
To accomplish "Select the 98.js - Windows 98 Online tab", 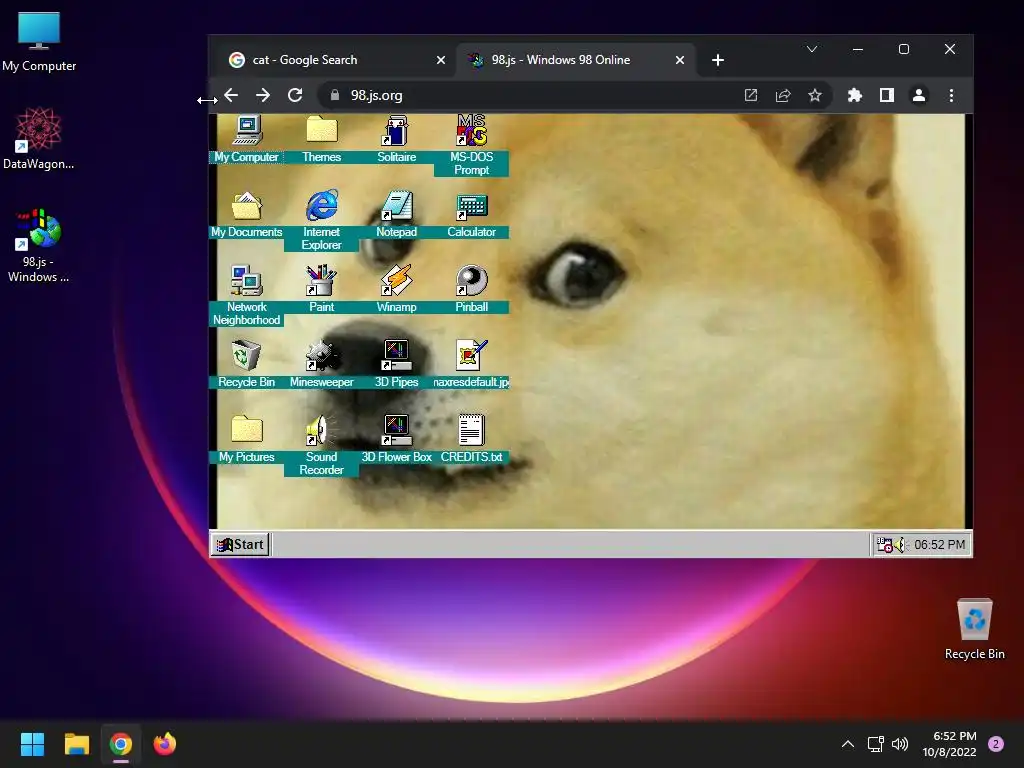I will pos(575,60).
